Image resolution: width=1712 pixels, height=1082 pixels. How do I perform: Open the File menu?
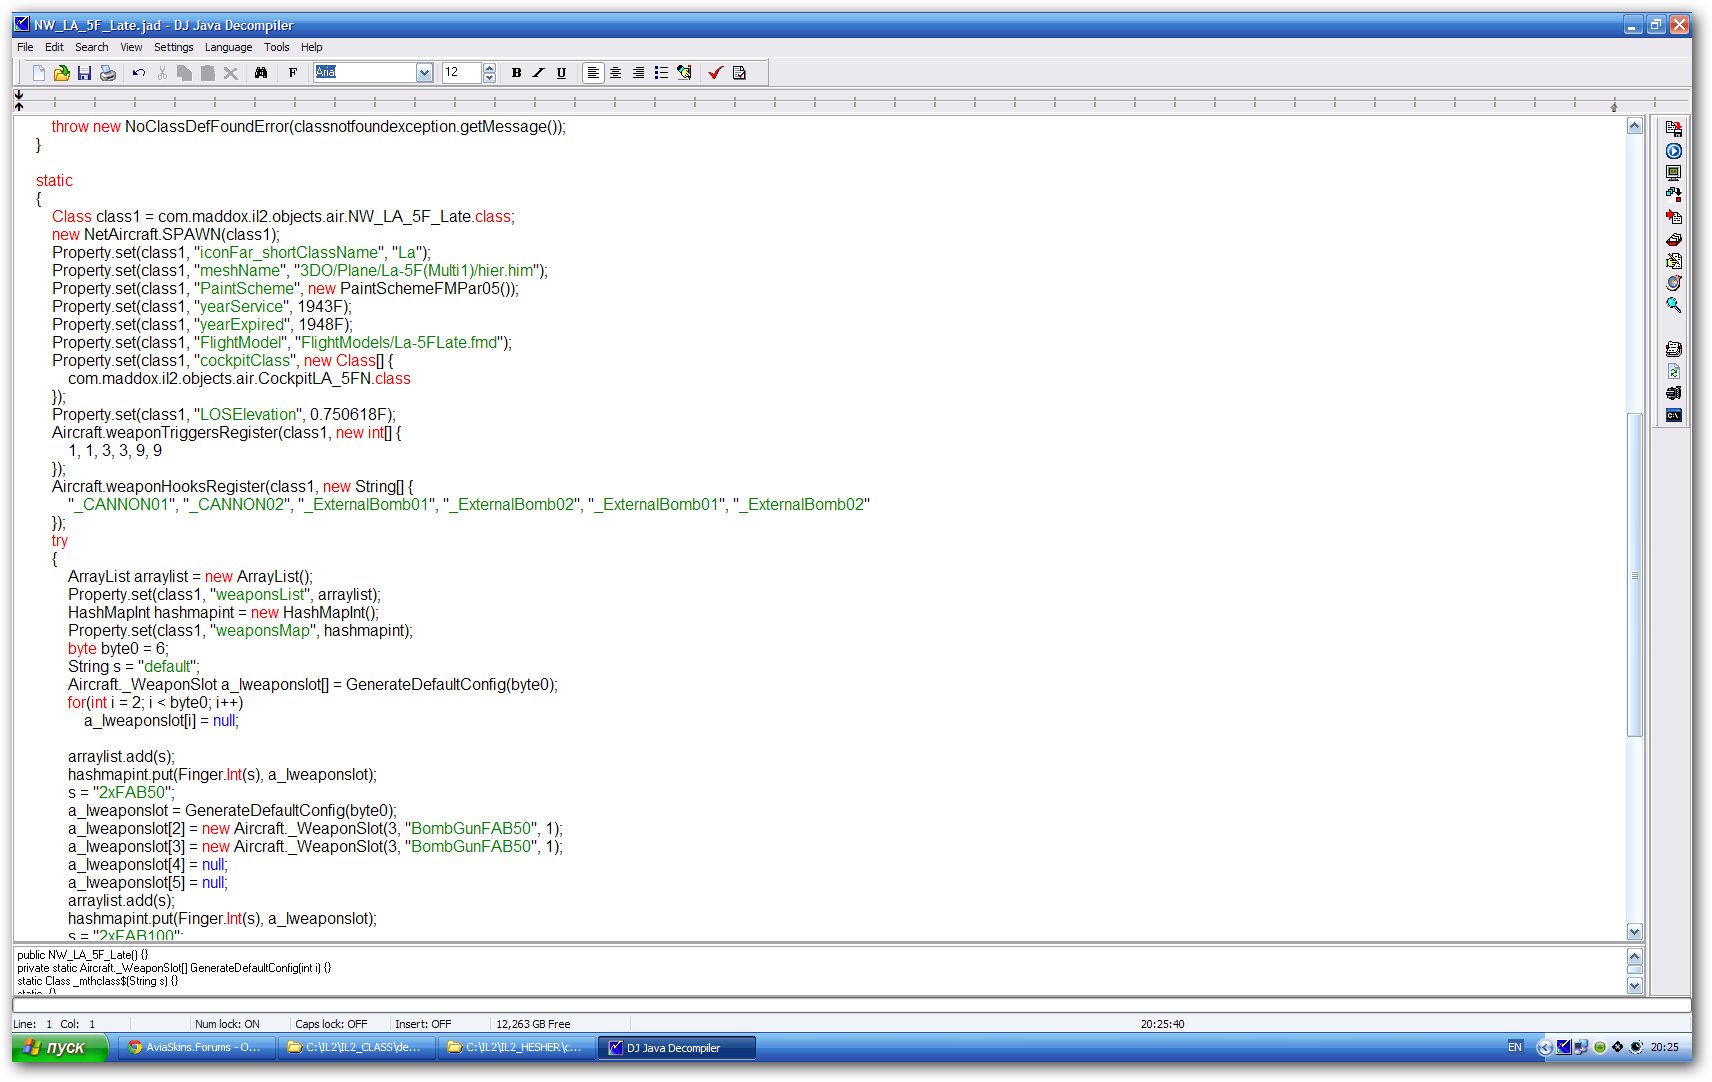coord(25,47)
